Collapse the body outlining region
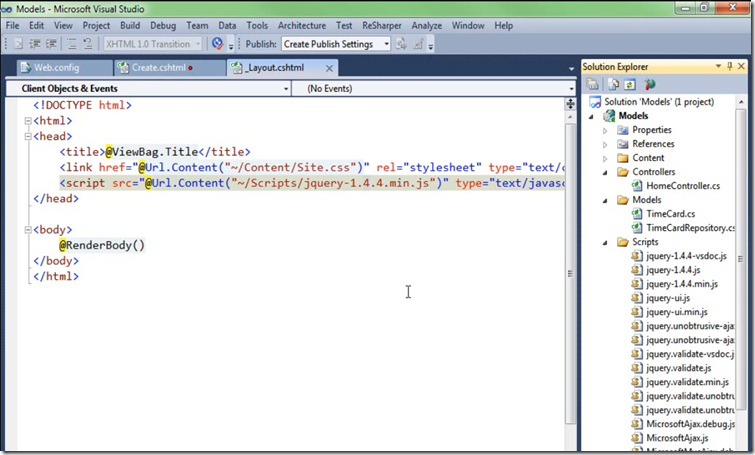Screen dimensions: 755x455 [28, 230]
